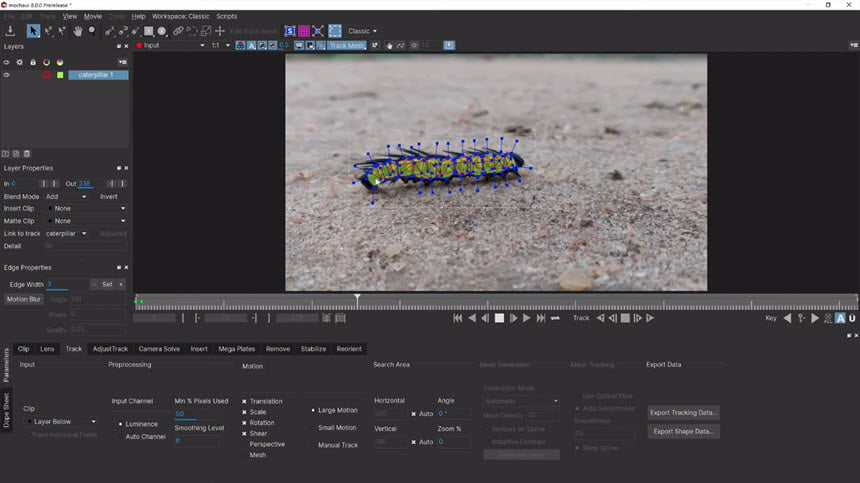Viewport: 860px width, 483px height.
Task: Track forwards with the rightmost Track arrow
Action: (650, 318)
